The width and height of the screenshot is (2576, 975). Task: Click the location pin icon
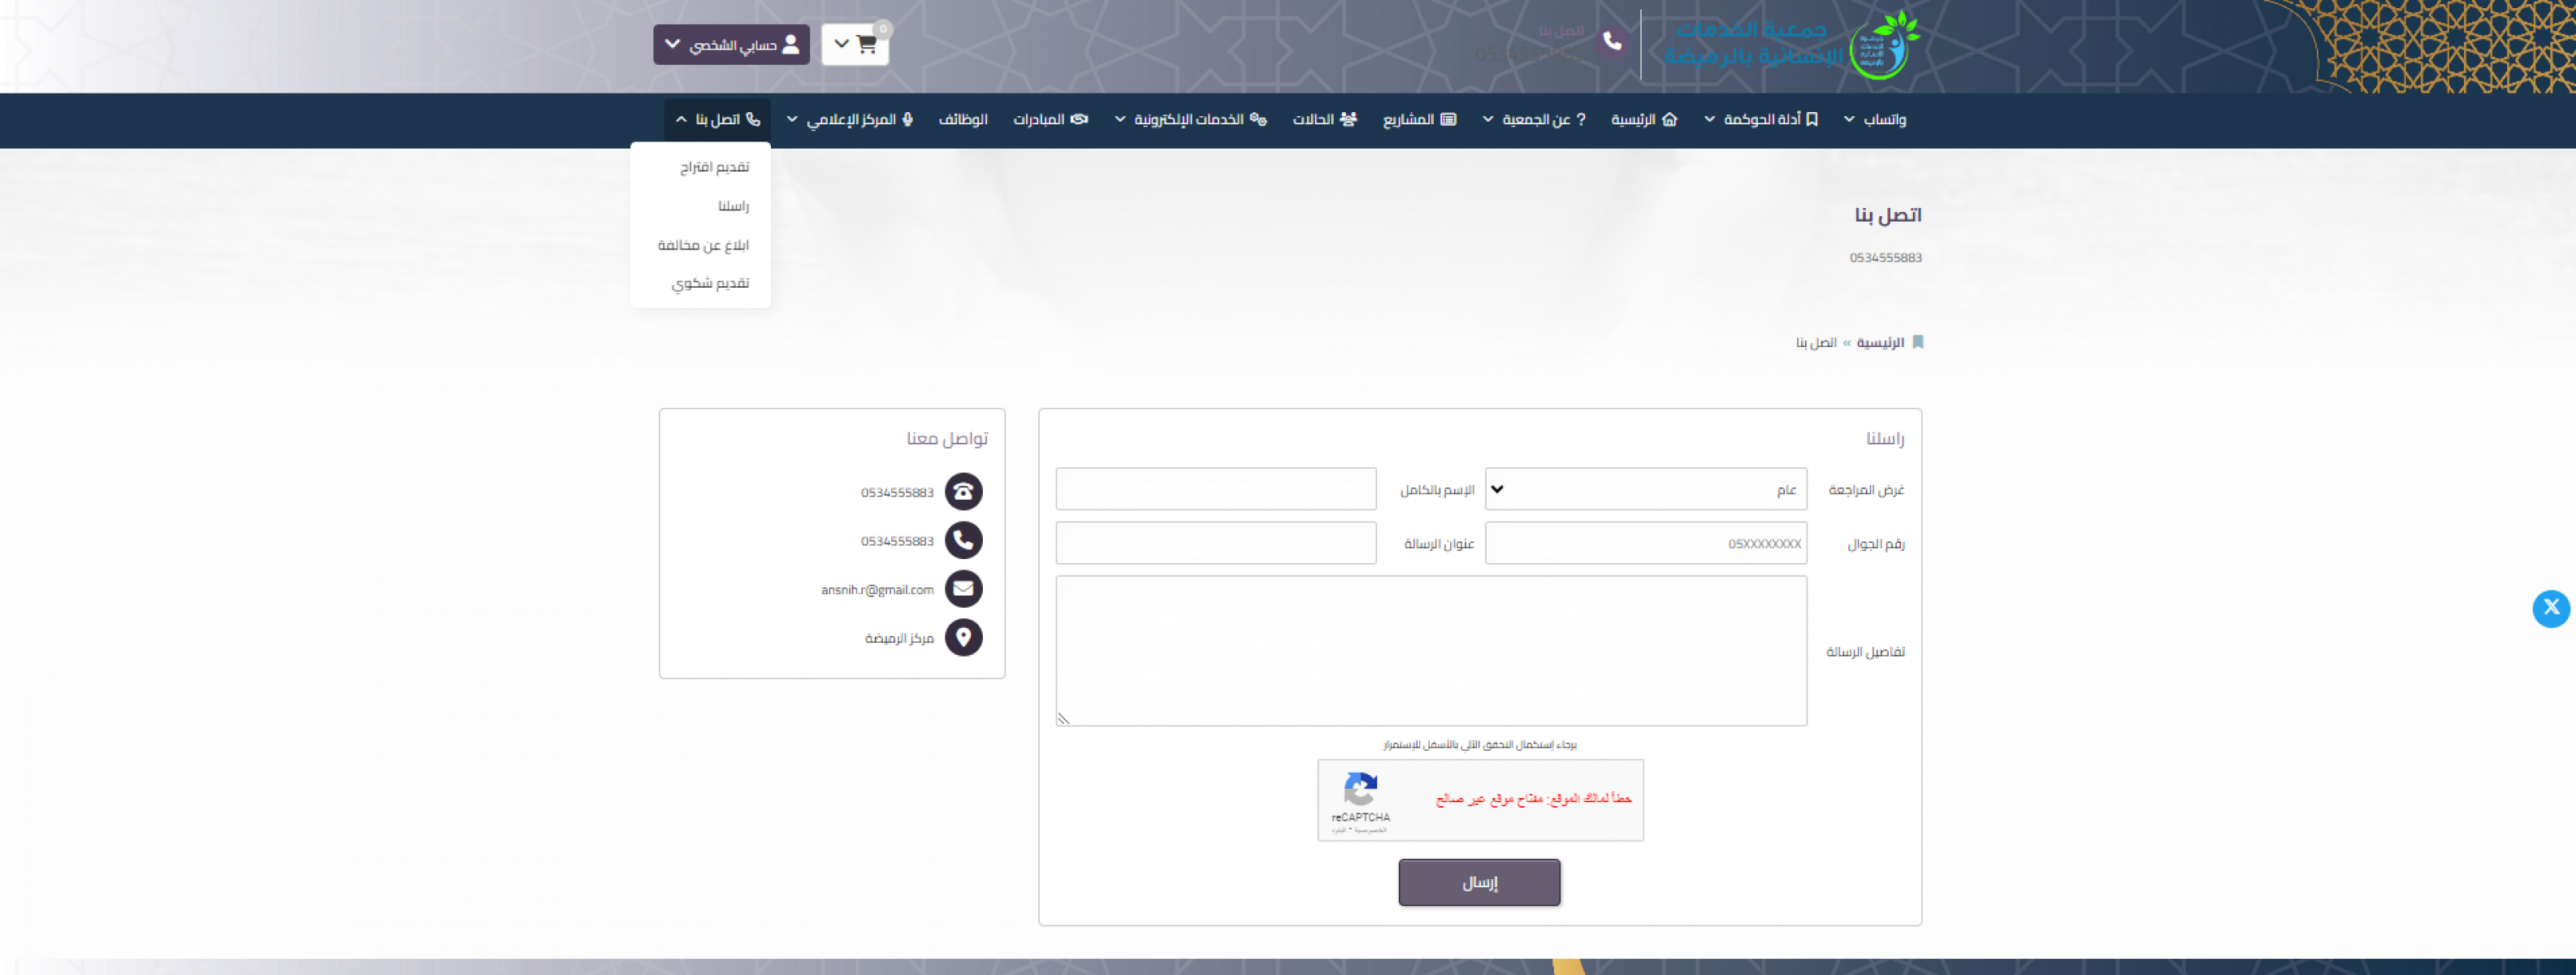coord(963,637)
